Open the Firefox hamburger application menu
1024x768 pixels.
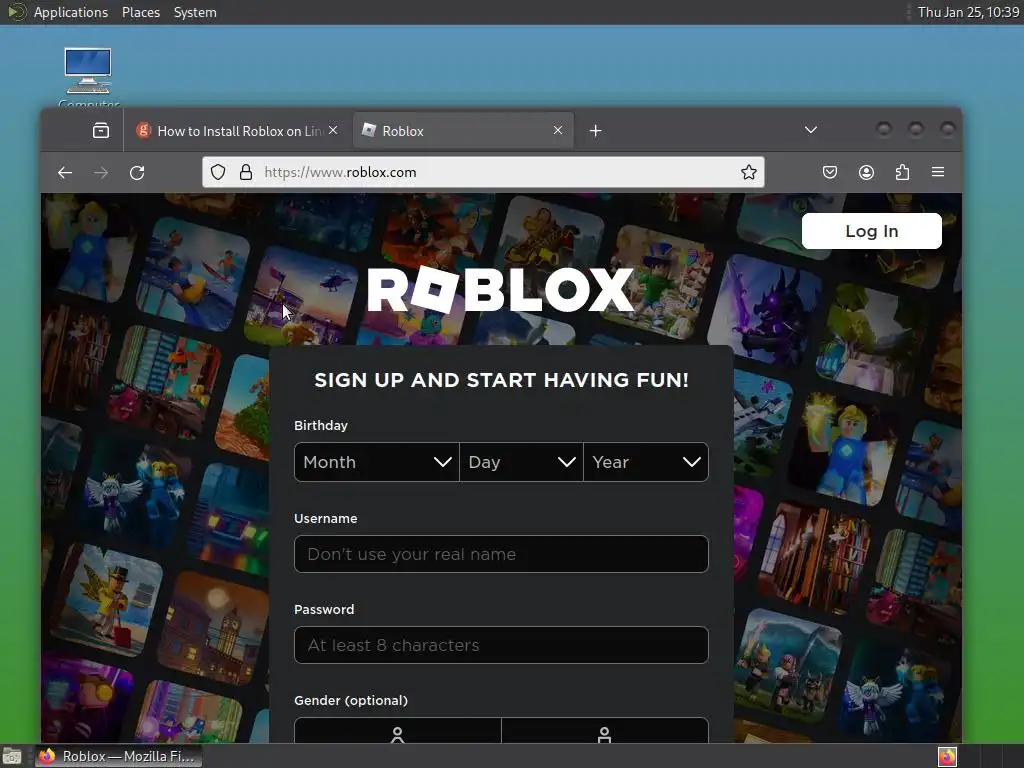tap(938, 172)
